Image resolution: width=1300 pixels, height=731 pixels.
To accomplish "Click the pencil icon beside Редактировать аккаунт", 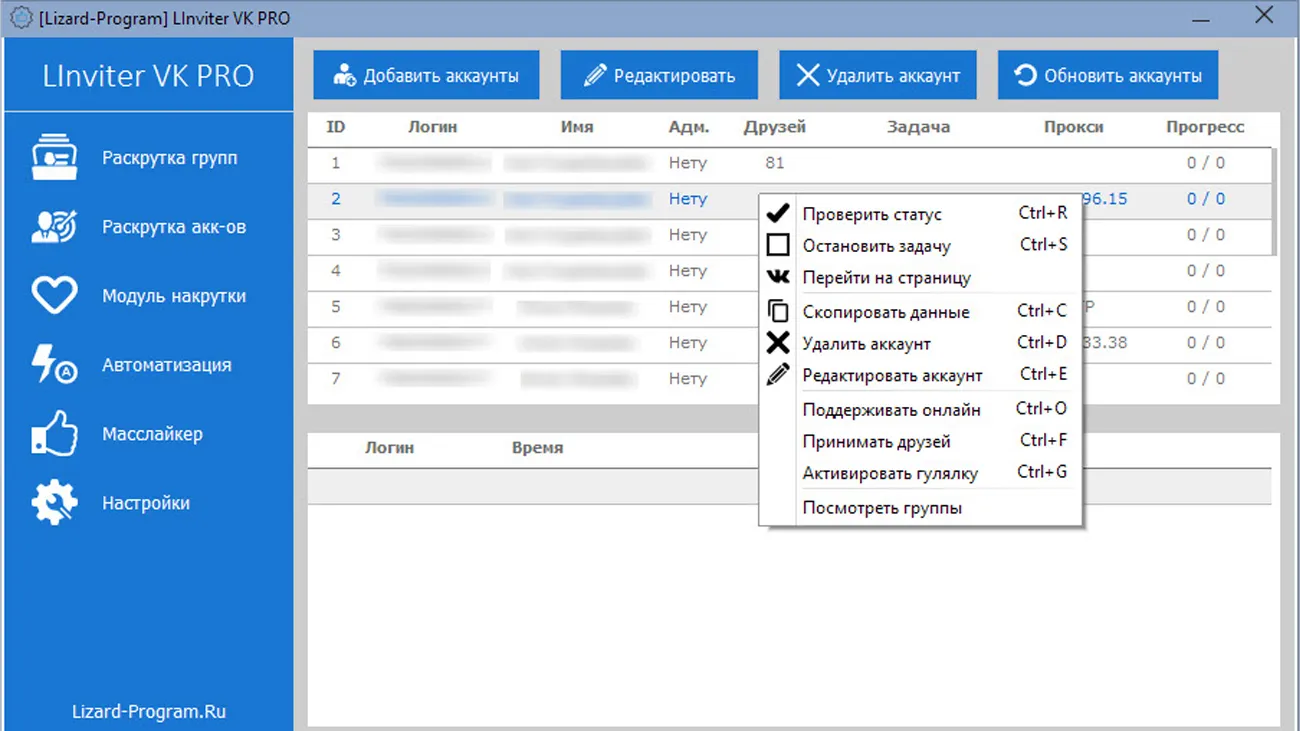I will click(778, 375).
